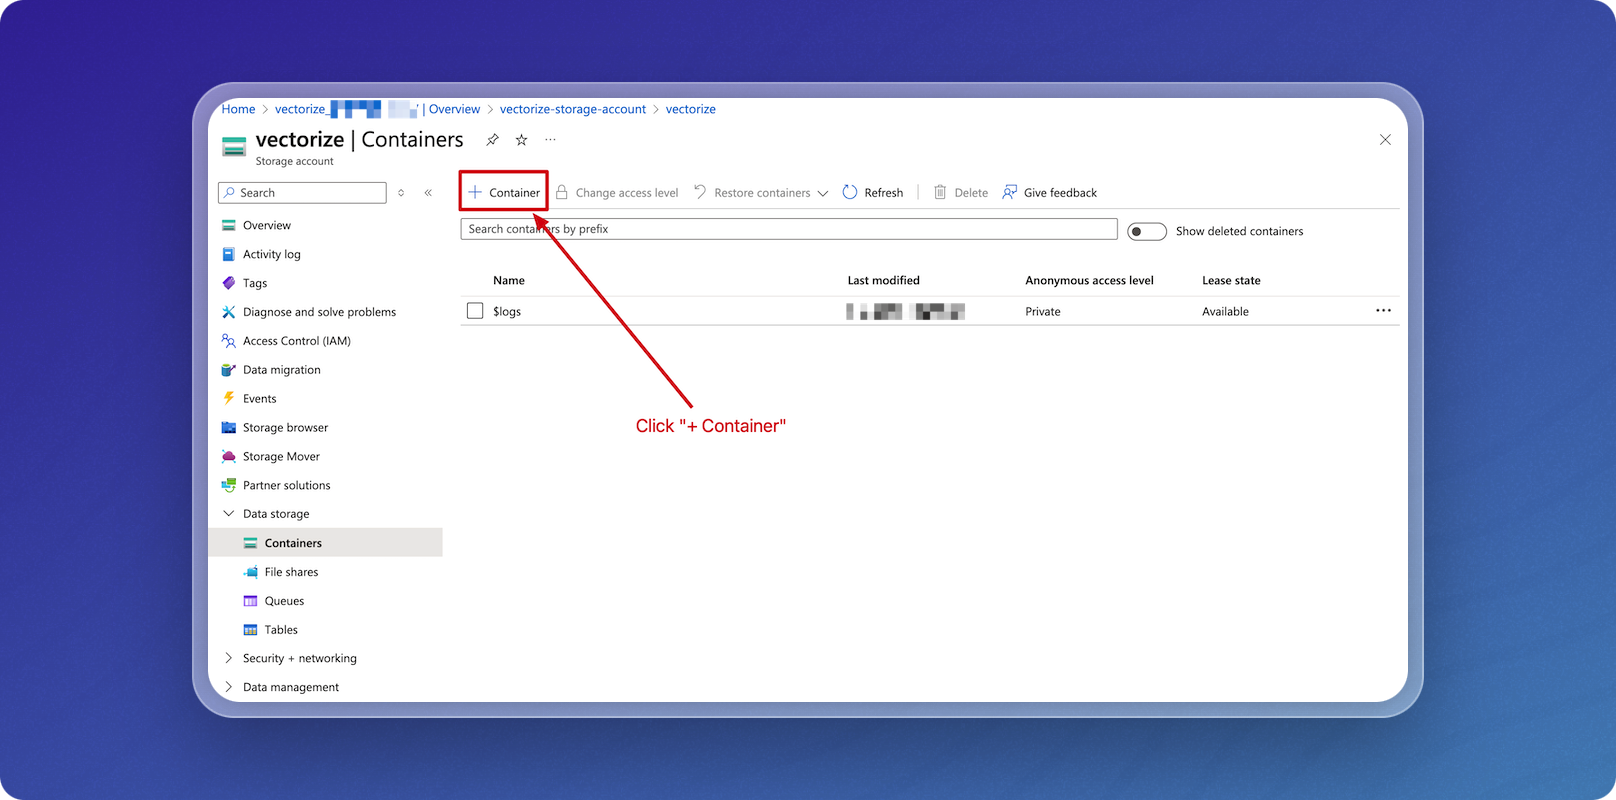Favorite the page with star icon
The width and height of the screenshot is (1616, 800).
[521, 140]
